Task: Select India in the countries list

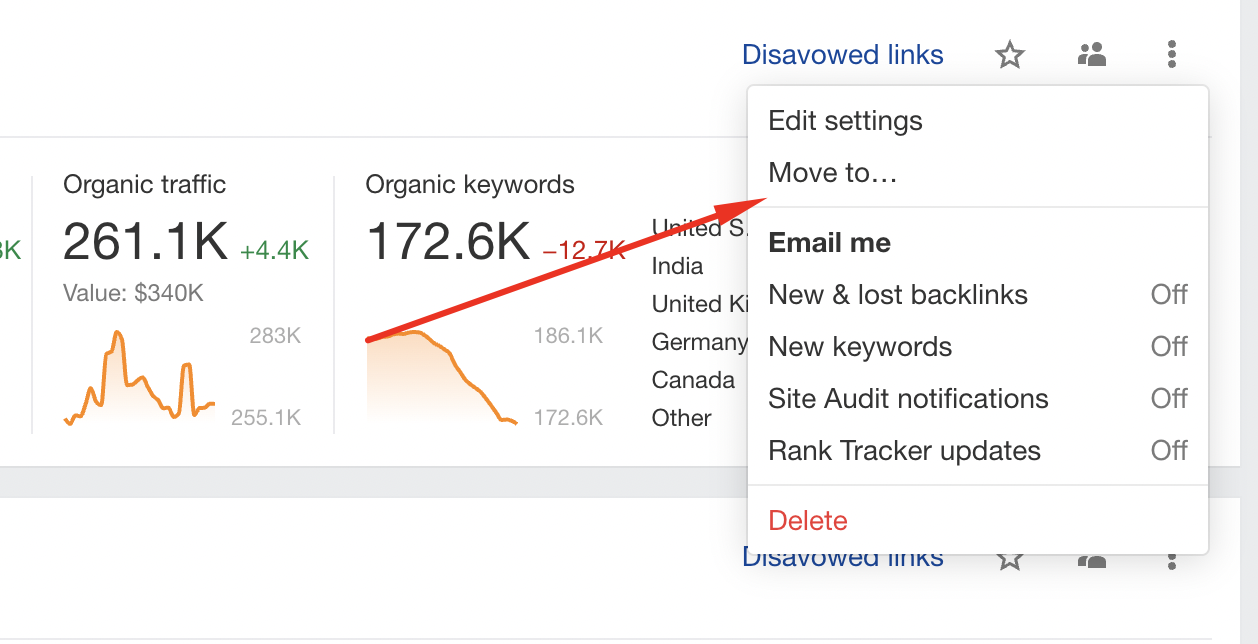Action: coord(675,266)
